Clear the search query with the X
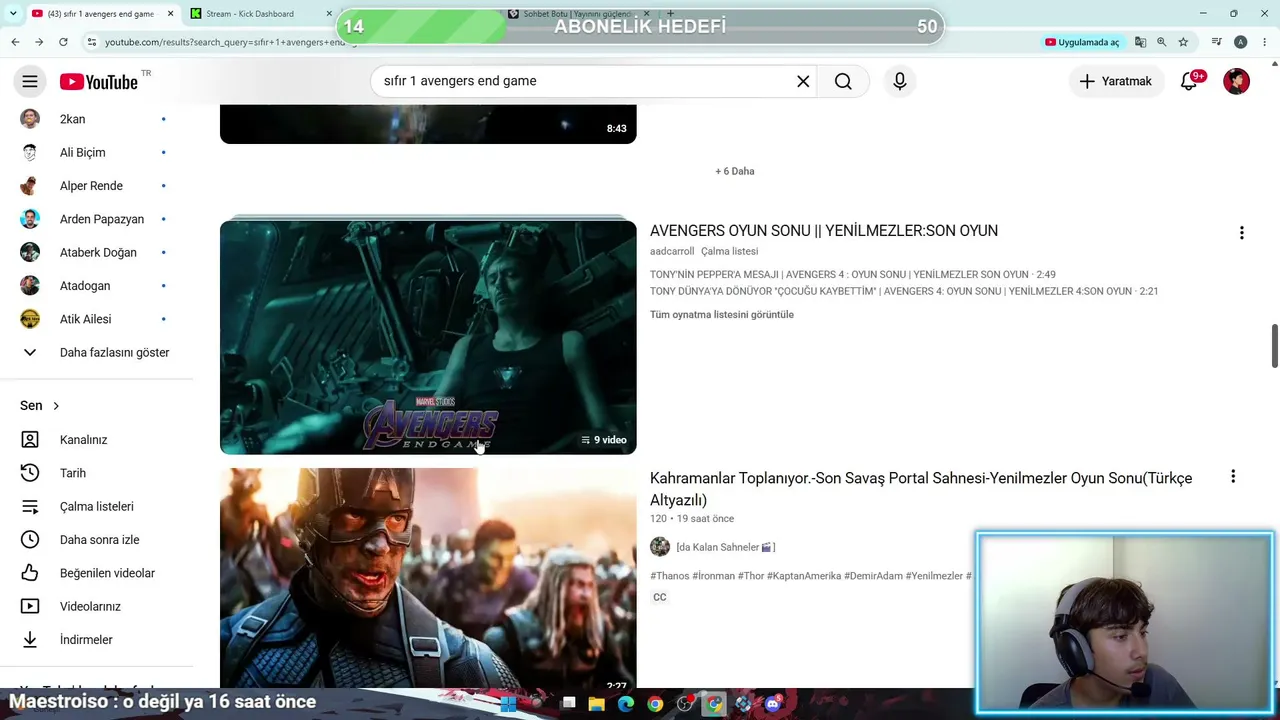 803,81
